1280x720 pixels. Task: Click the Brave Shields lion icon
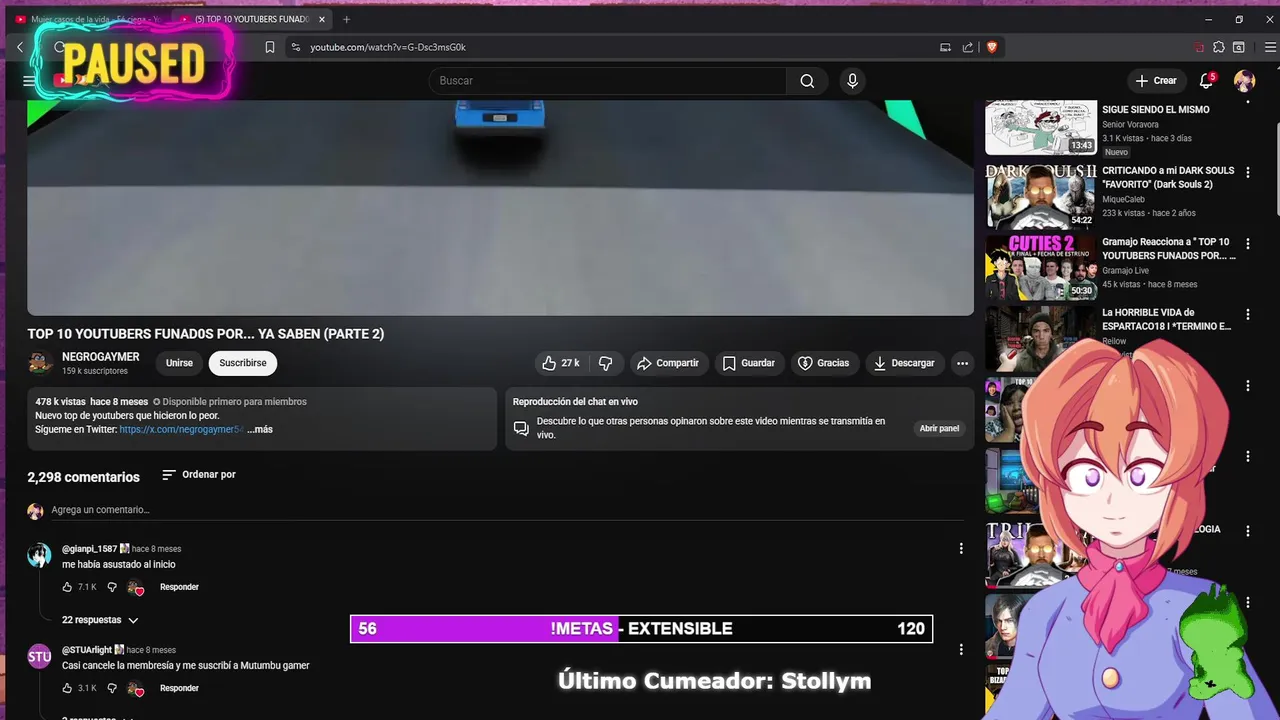pos(992,47)
